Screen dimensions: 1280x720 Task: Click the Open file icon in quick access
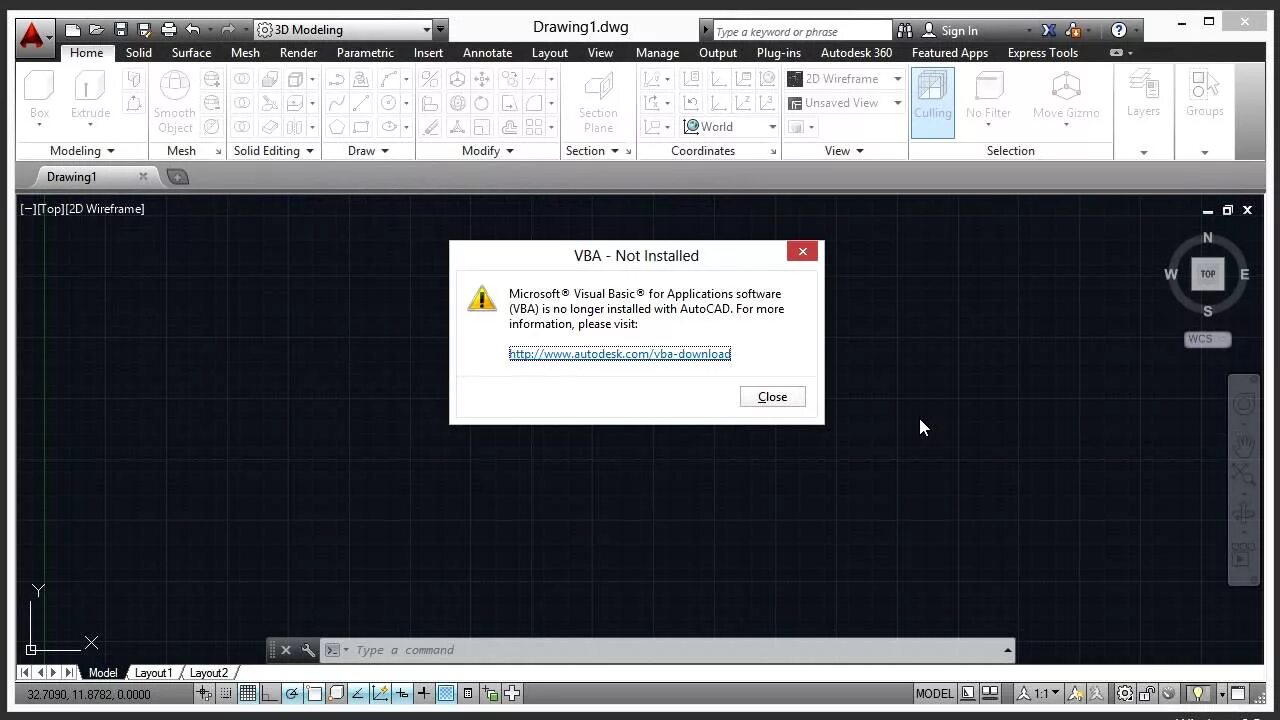point(96,30)
